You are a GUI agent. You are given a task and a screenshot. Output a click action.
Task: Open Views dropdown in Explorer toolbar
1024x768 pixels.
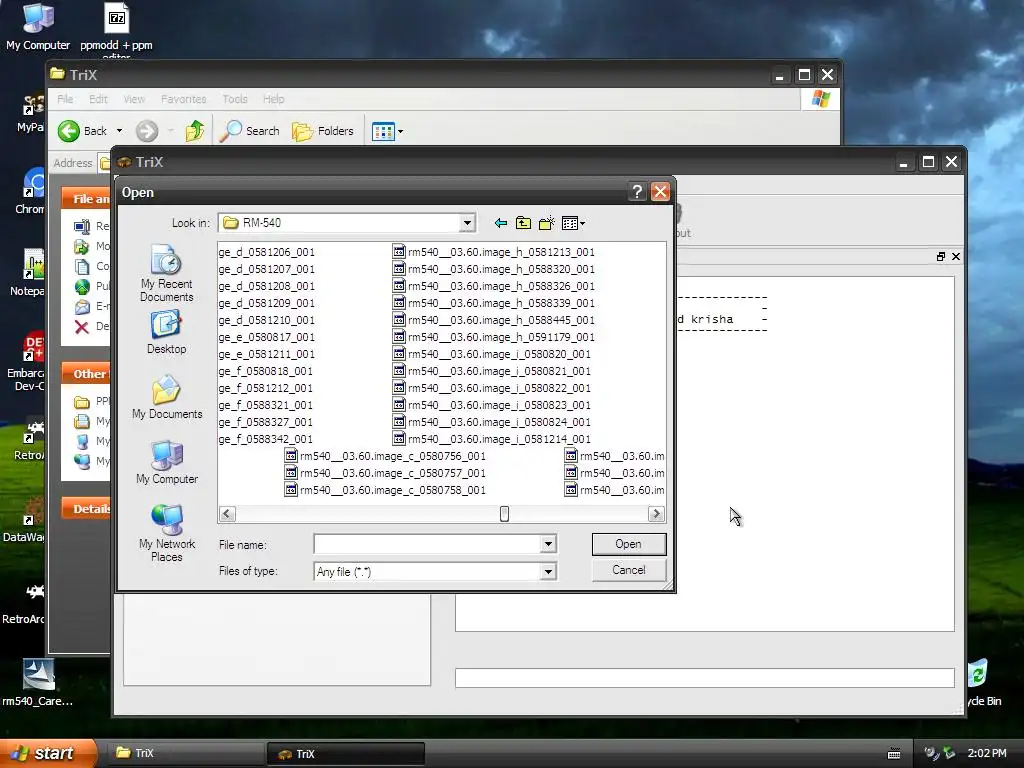point(387,131)
